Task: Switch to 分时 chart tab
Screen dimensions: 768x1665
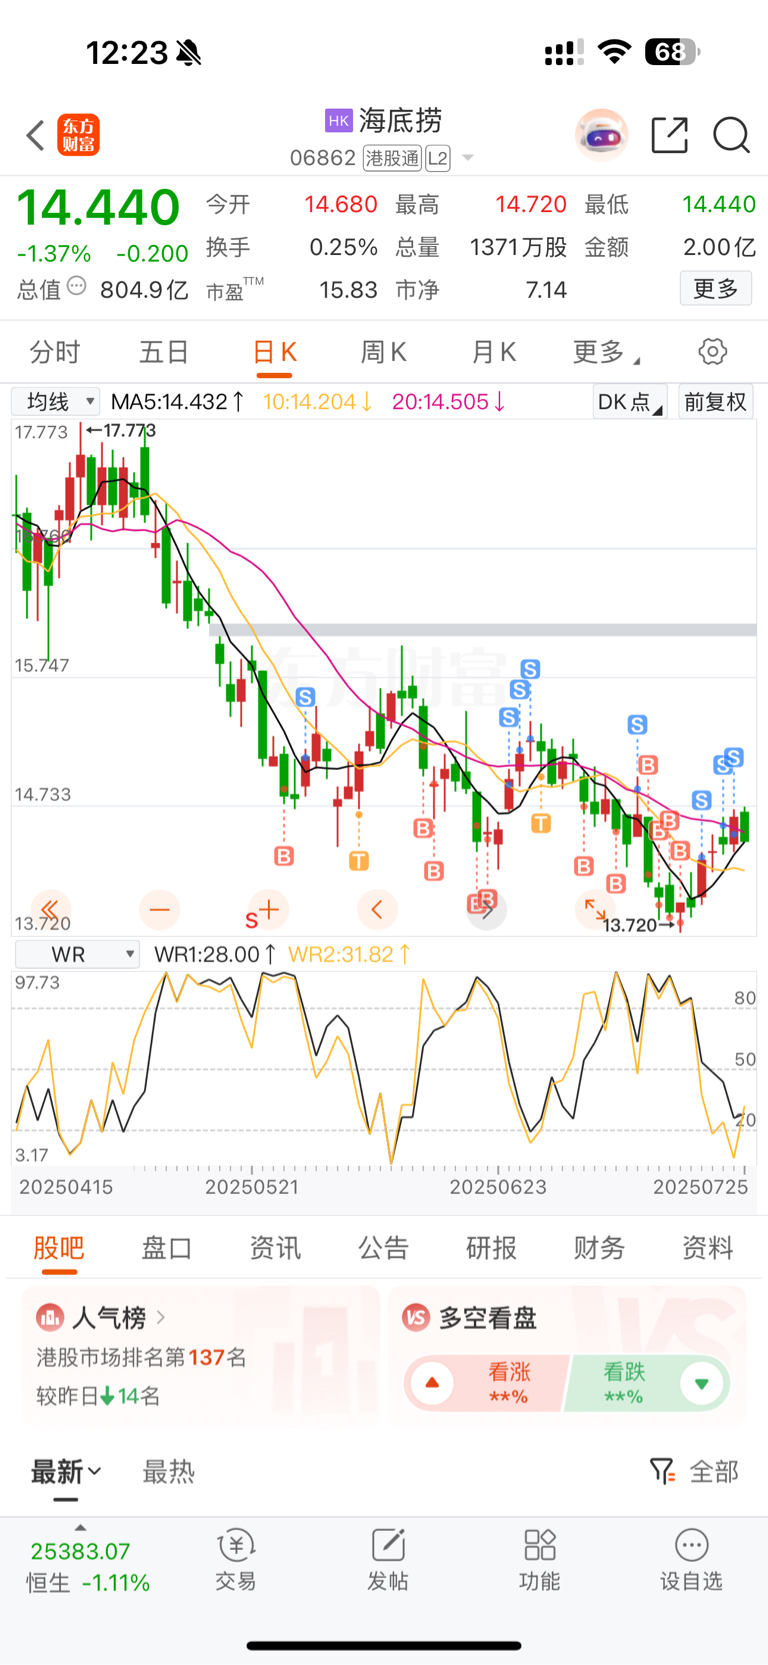Action: 55,352
